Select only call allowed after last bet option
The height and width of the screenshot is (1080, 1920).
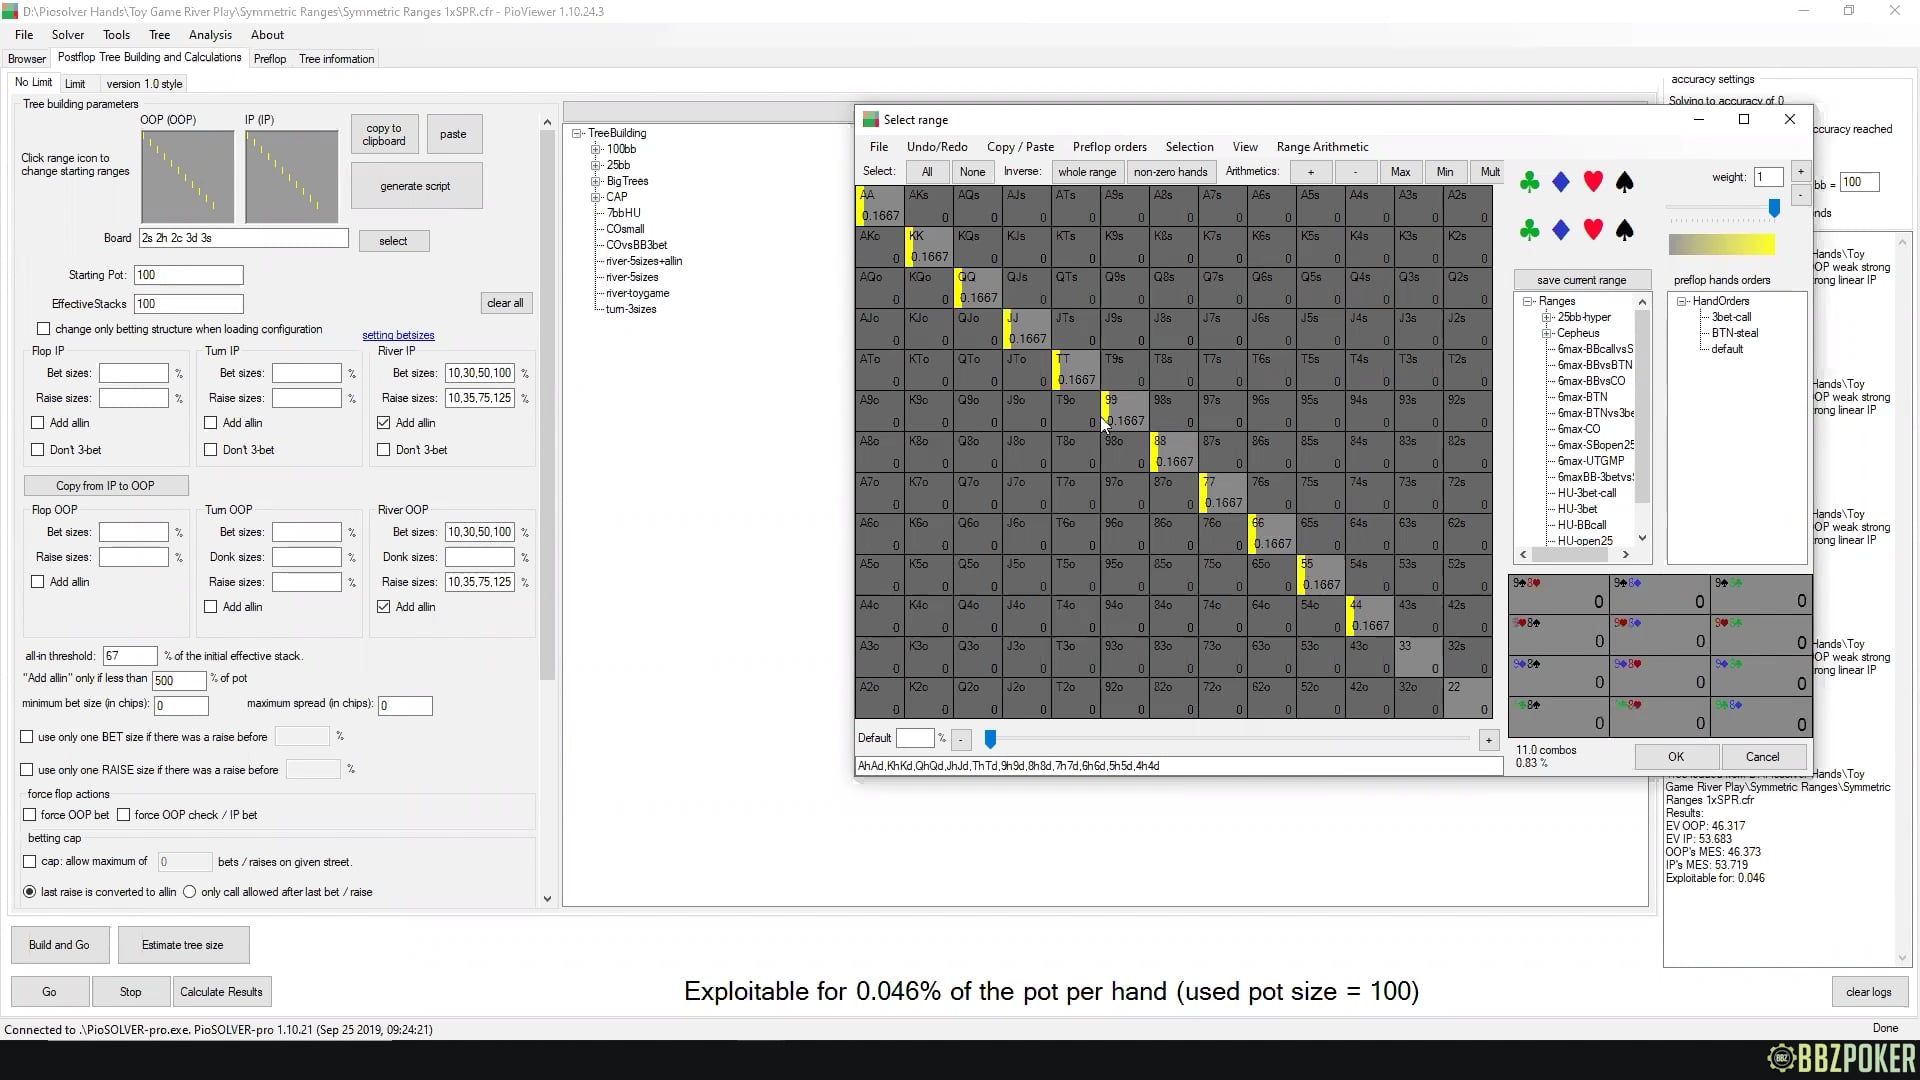click(x=189, y=892)
